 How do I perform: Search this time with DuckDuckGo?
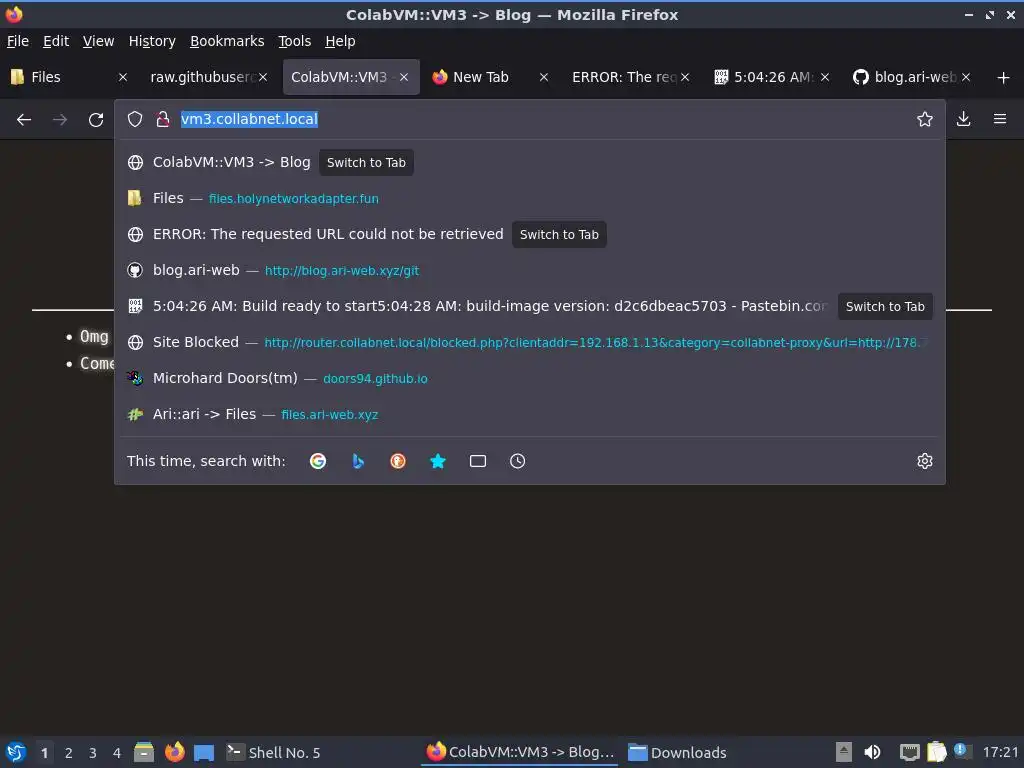tap(398, 461)
